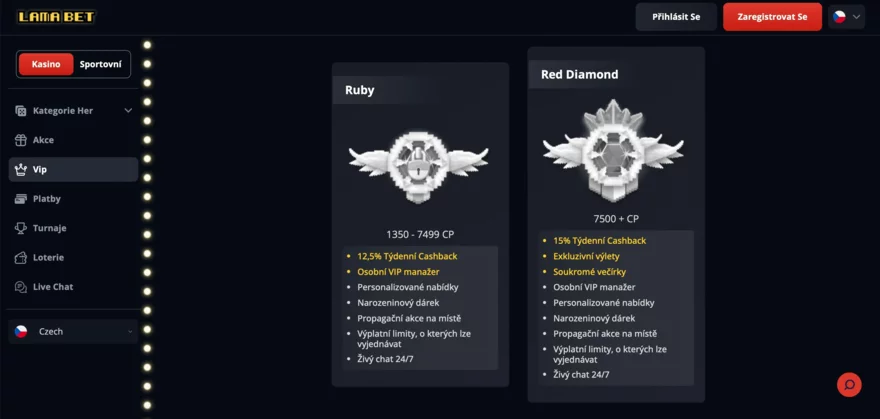Screen dimensions: 880x419
Task: Click the Ruby VIP badge image
Action: [419, 162]
